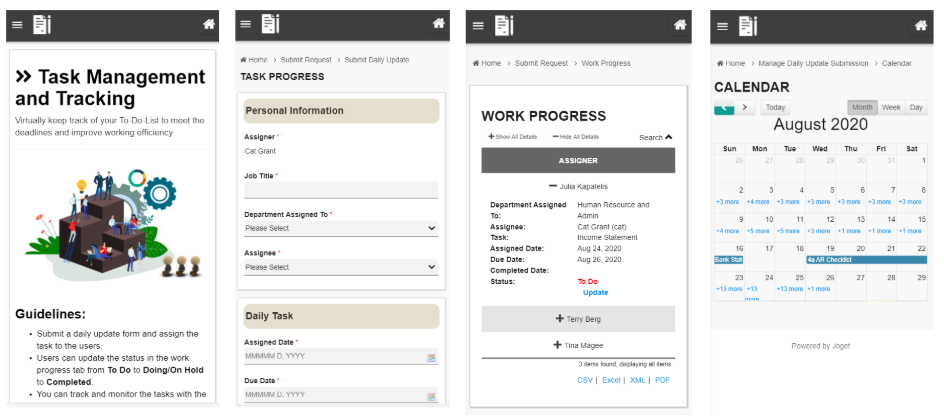Export work progress as Excel

[611, 380]
